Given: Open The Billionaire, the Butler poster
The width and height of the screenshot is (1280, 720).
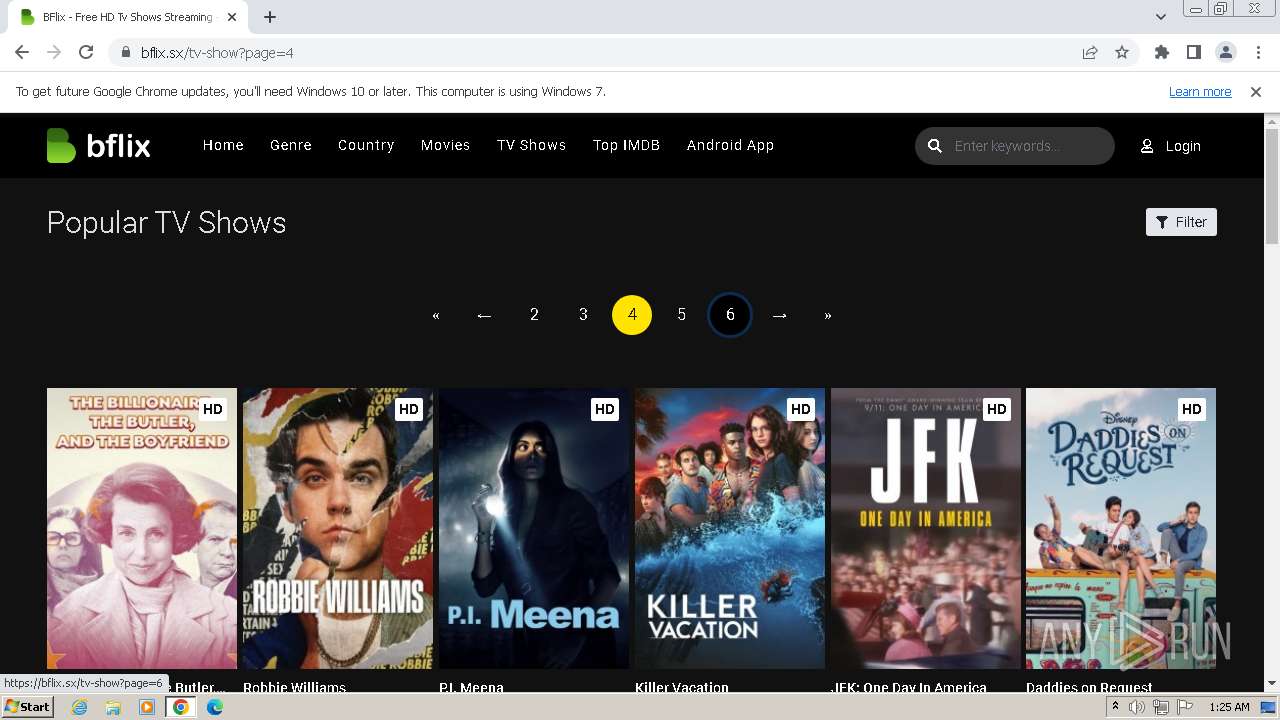Looking at the screenshot, I should pyautogui.click(x=142, y=528).
